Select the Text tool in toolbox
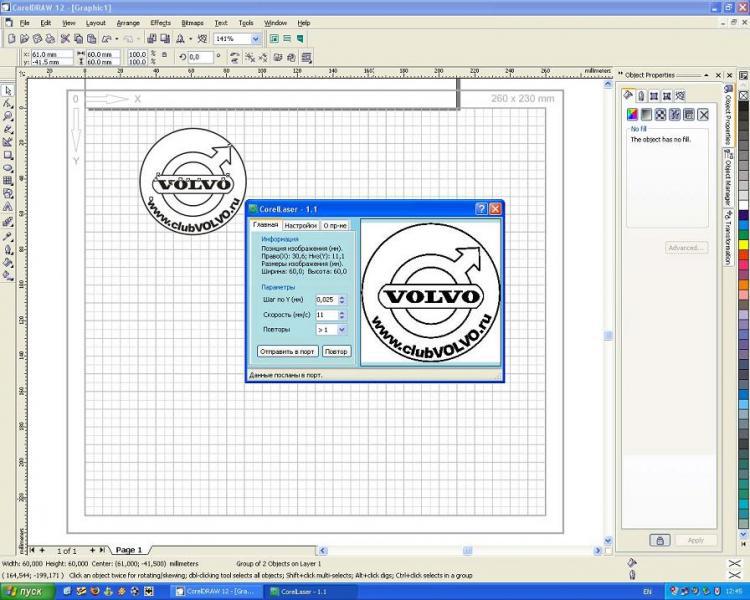This screenshot has width=750, height=600. pyautogui.click(x=8, y=207)
